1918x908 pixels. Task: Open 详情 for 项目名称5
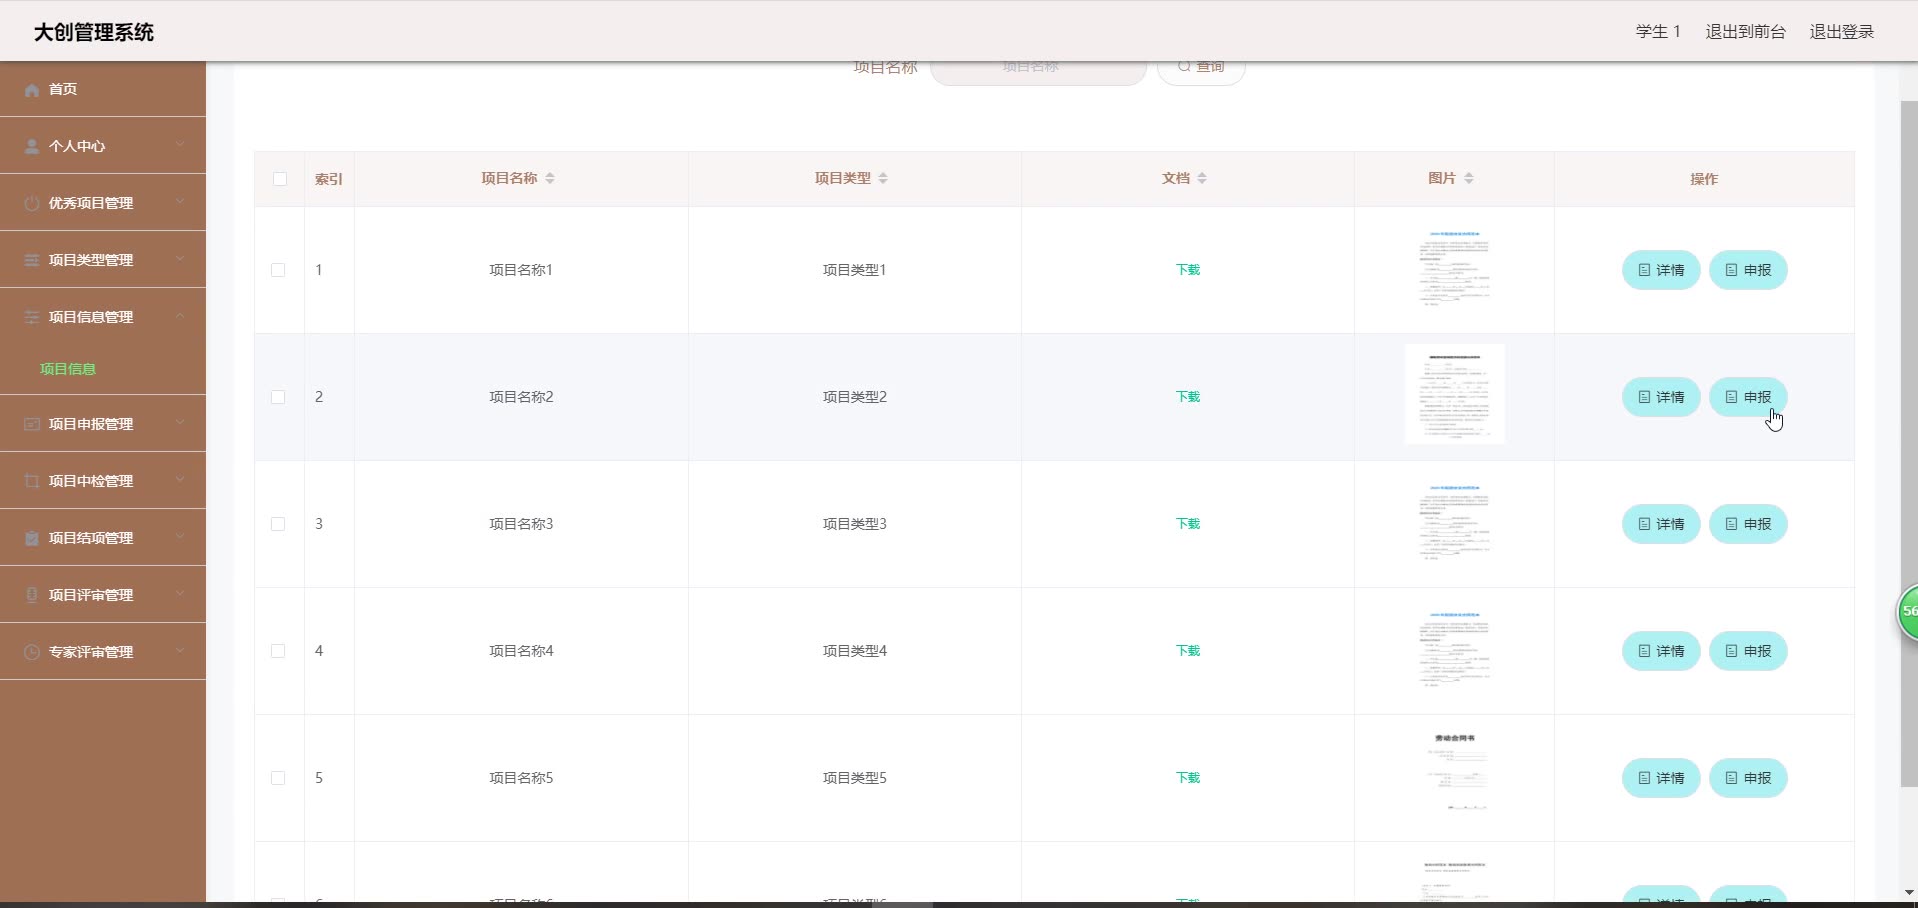1661,778
